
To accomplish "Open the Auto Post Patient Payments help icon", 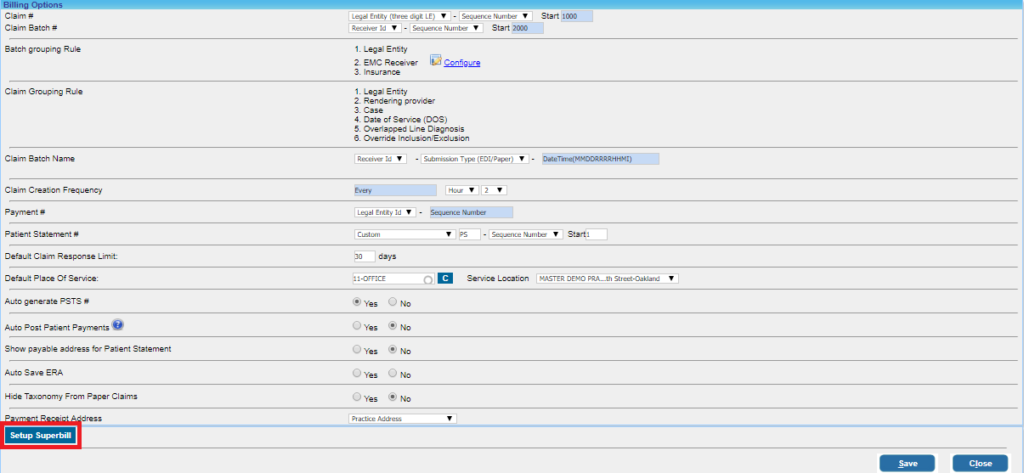I will [x=118, y=325].
